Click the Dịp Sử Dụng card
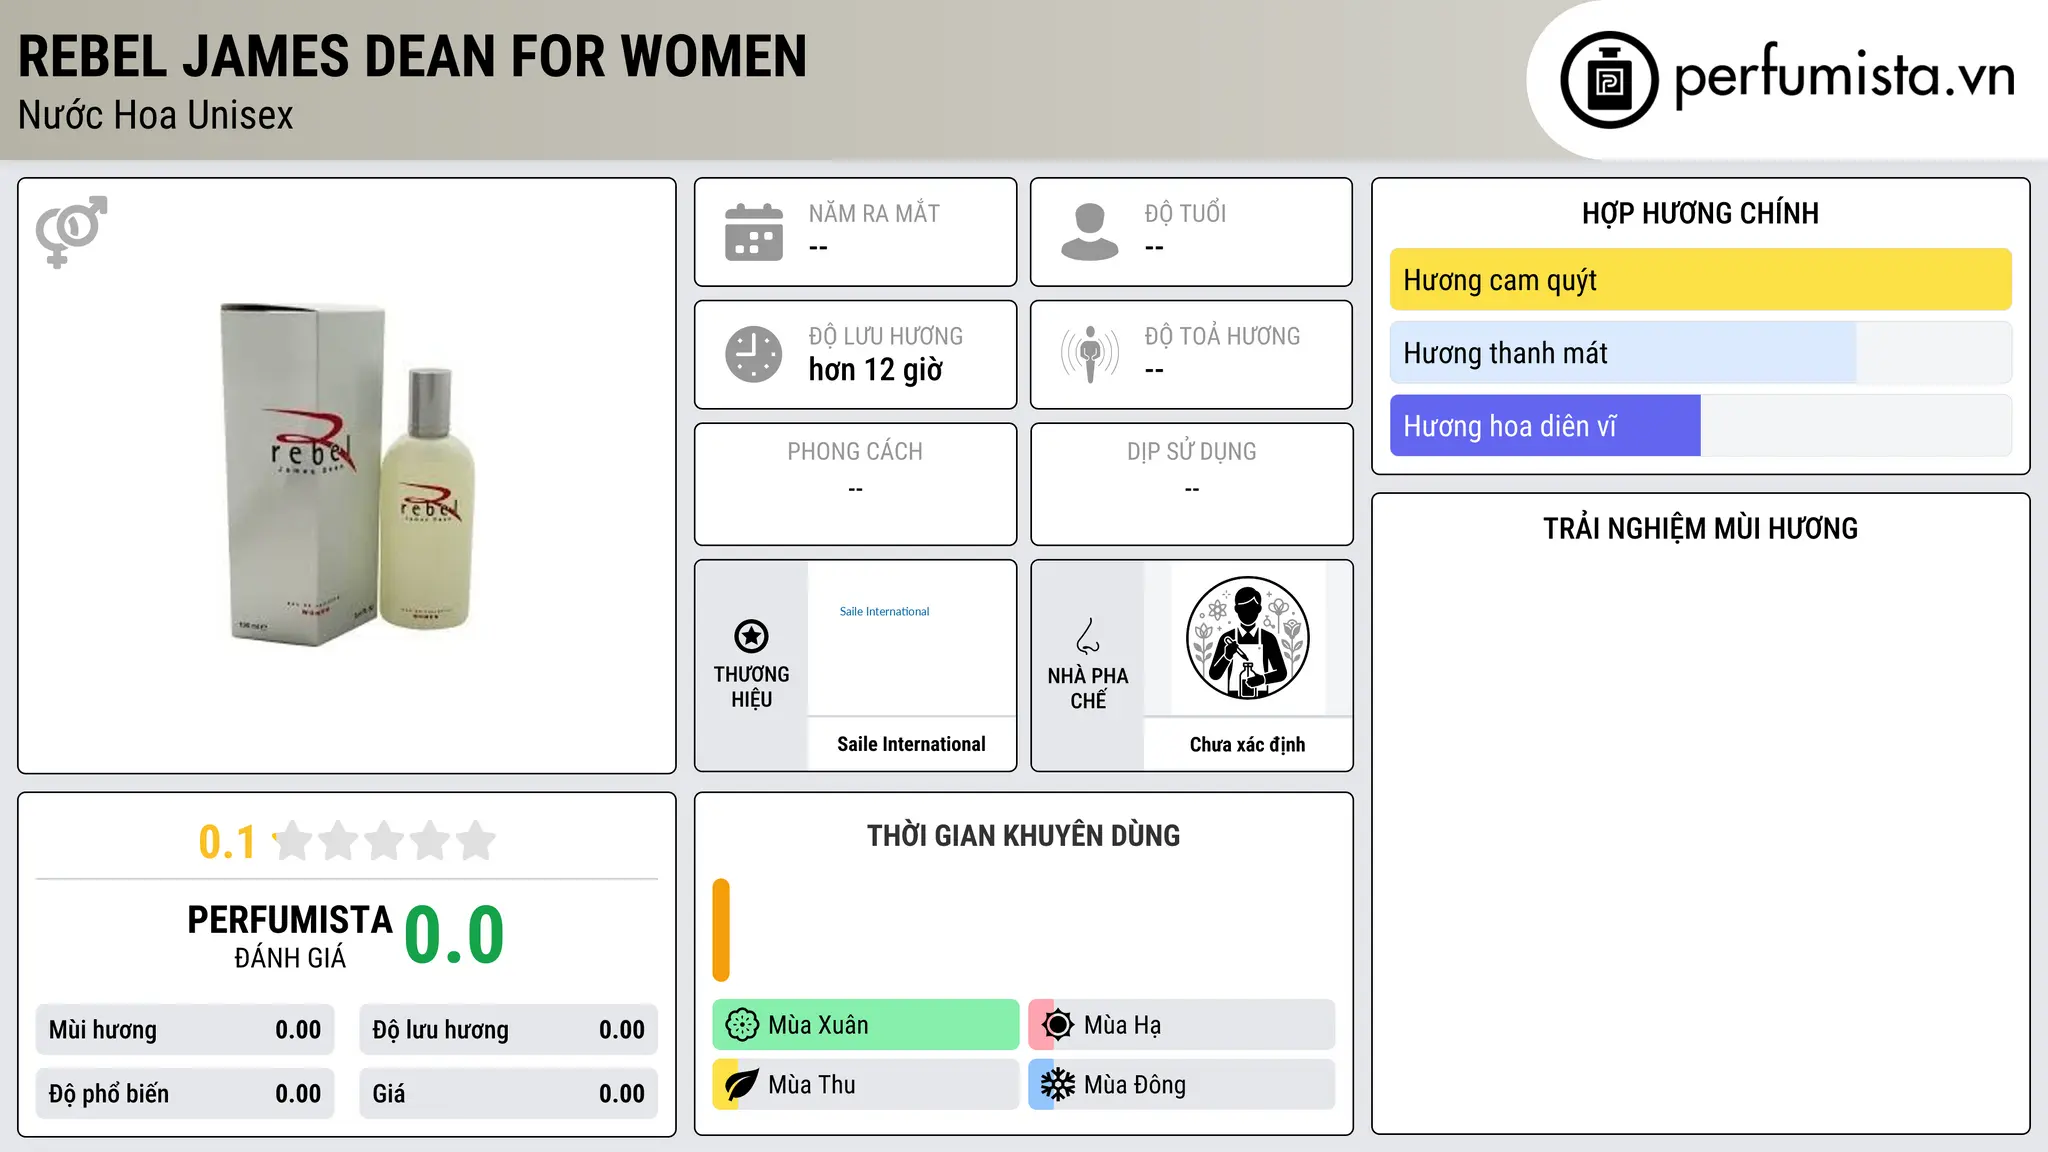 (x=1192, y=484)
